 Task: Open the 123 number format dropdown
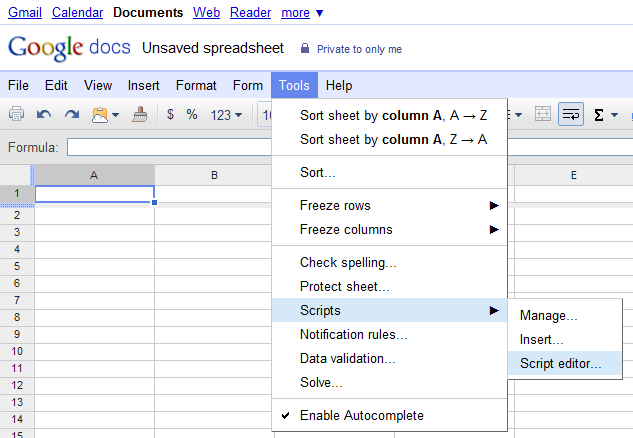point(226,114)
